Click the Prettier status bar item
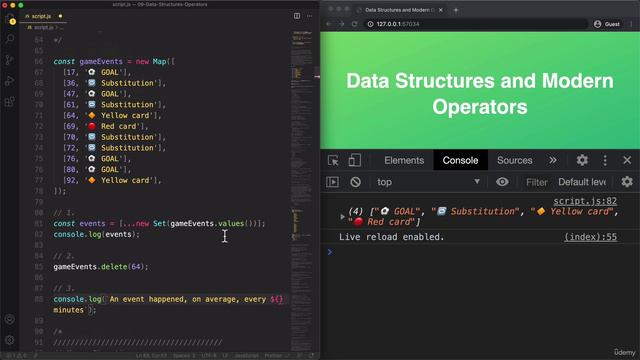 pyautogui.click(x=276, y=356)
